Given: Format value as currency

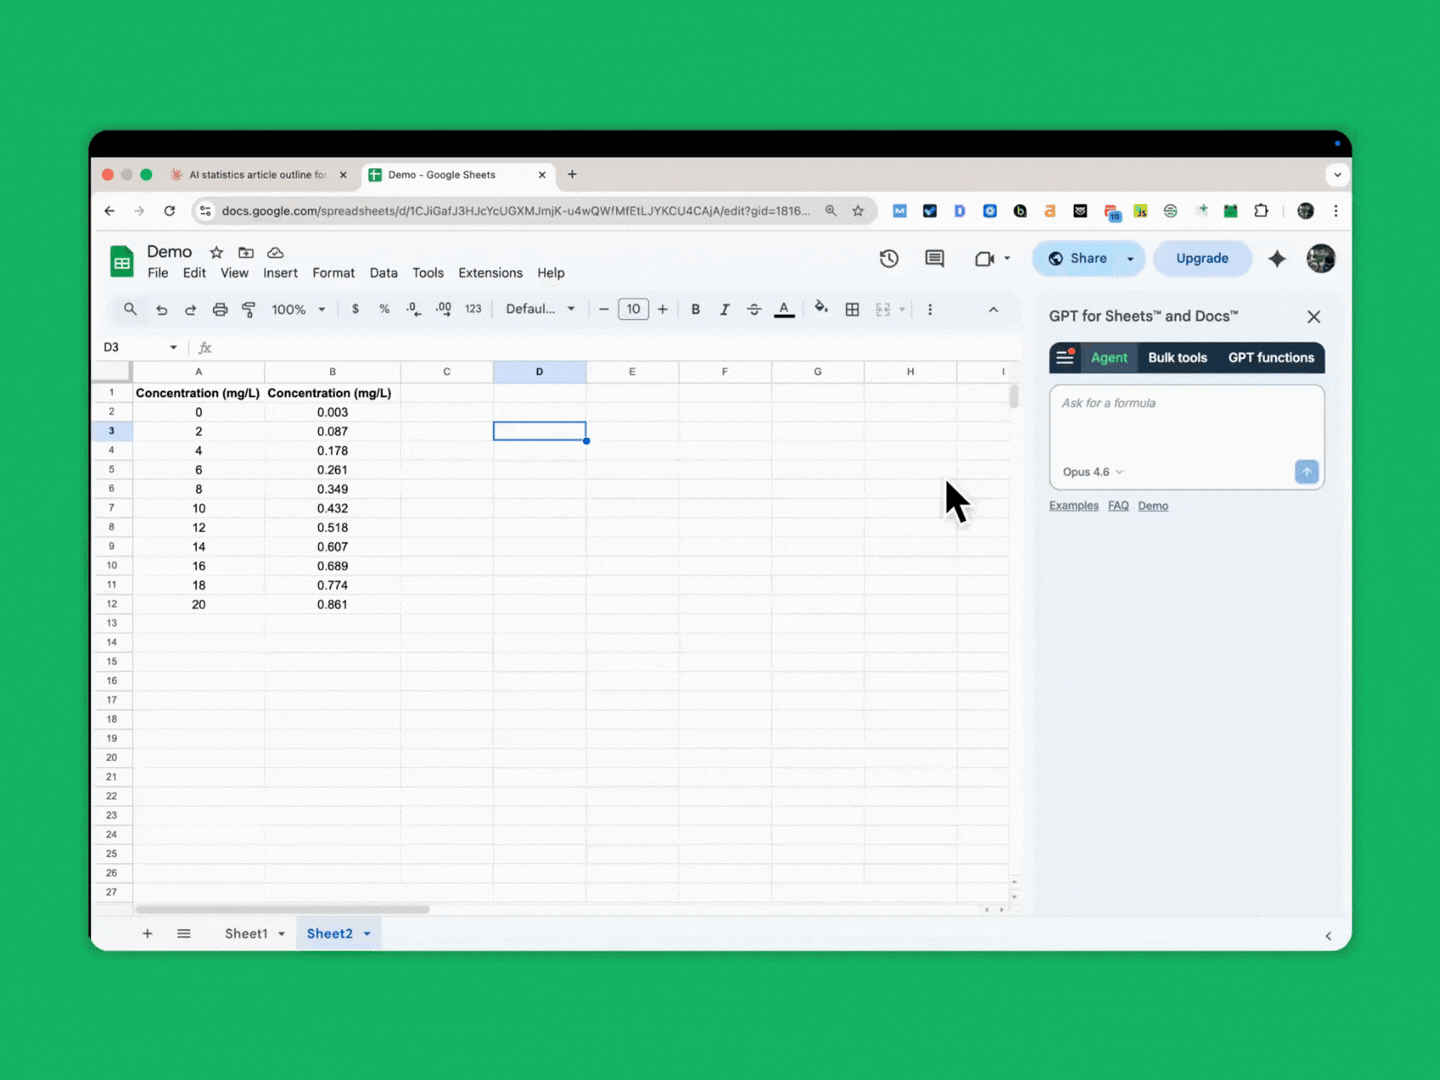Looking at the screenshot, I should pos(355,309).
